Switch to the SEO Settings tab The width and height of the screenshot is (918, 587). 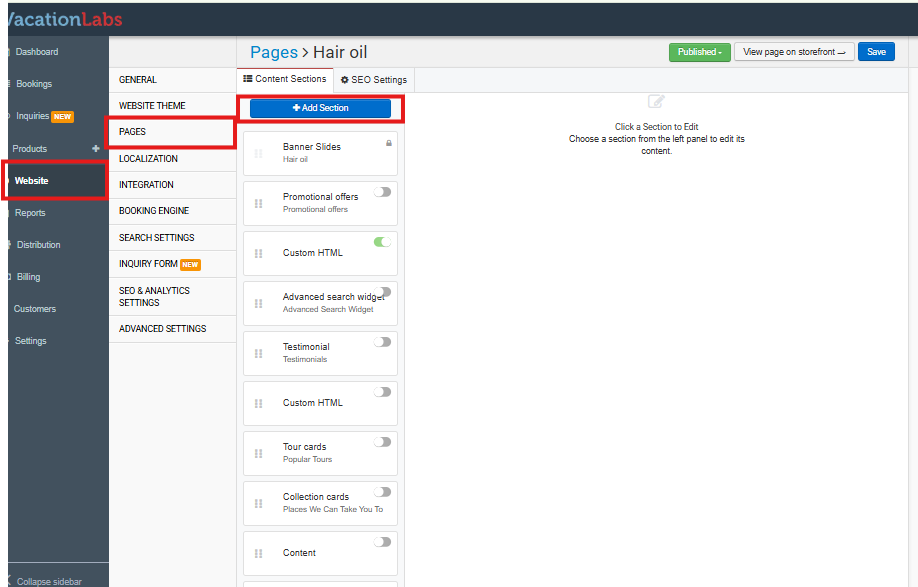click(x=373, y=79)
